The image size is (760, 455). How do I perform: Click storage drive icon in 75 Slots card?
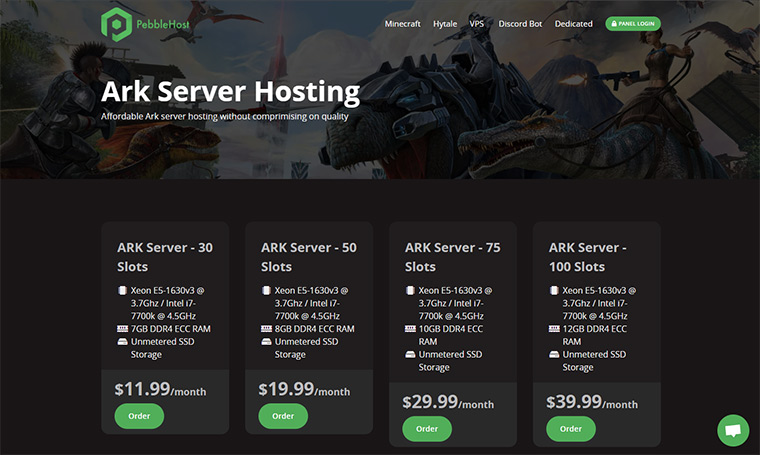410,354
